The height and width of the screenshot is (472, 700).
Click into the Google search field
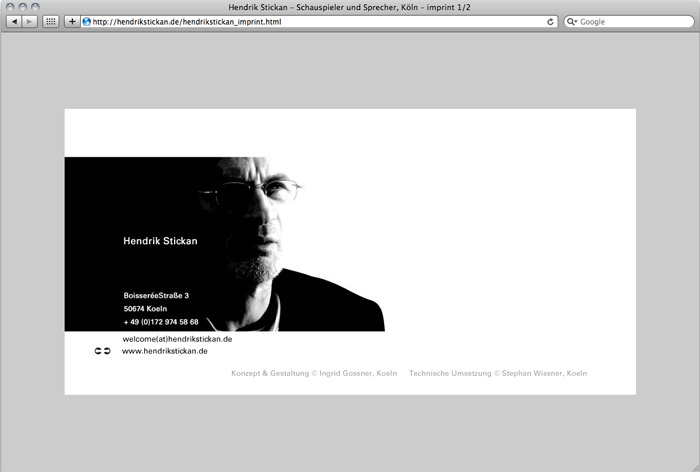pos(629,21)
